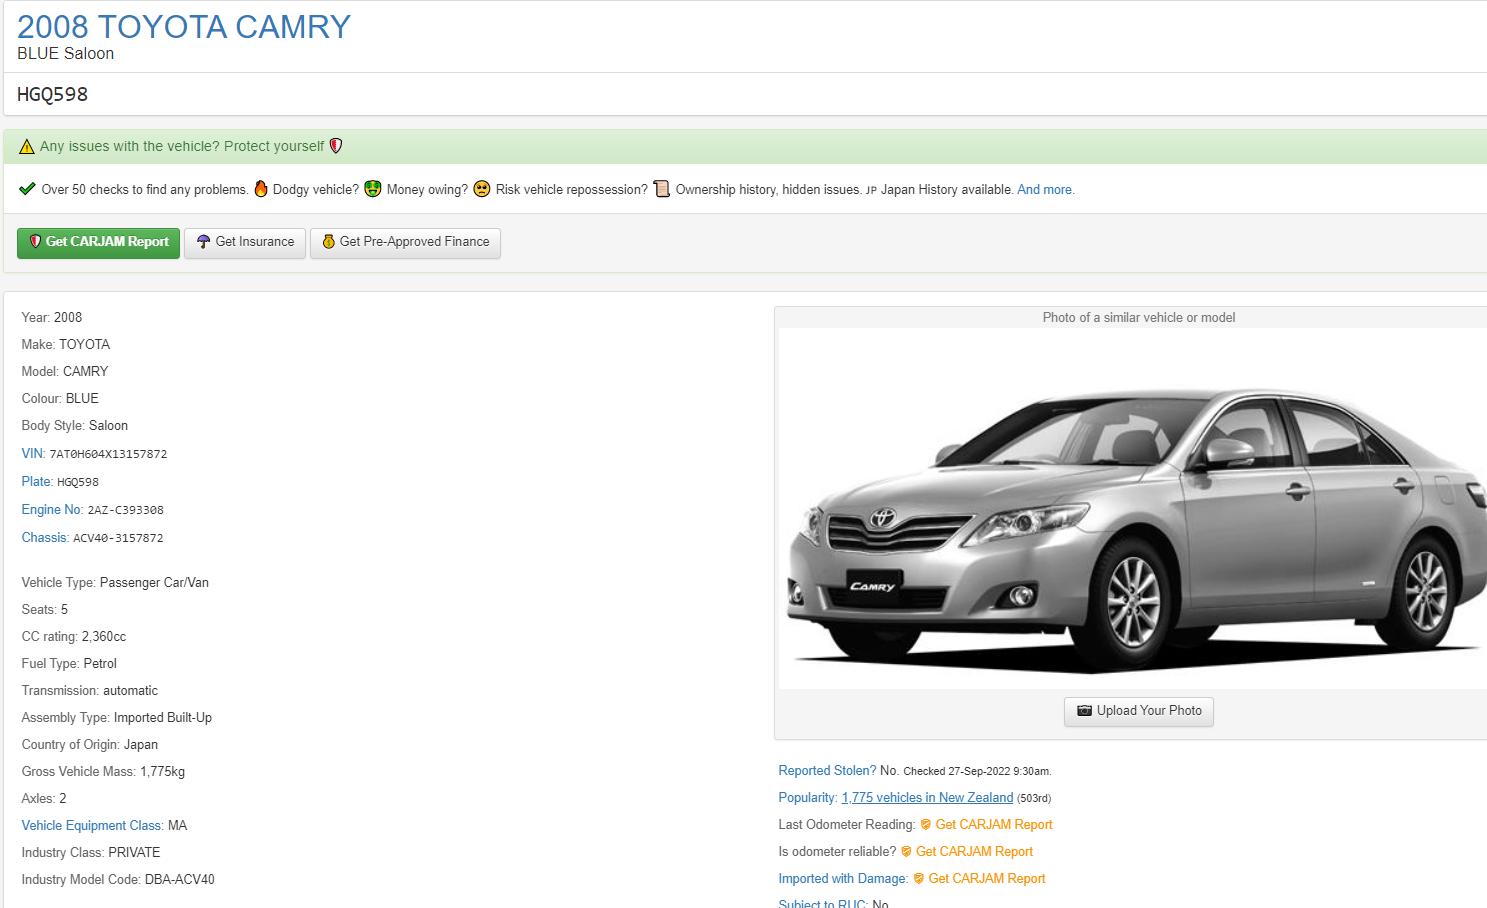The image size is (1487, 908).
Task: Click the 'BLUE Saloon' subtitle text
Action: coord(66,54)
